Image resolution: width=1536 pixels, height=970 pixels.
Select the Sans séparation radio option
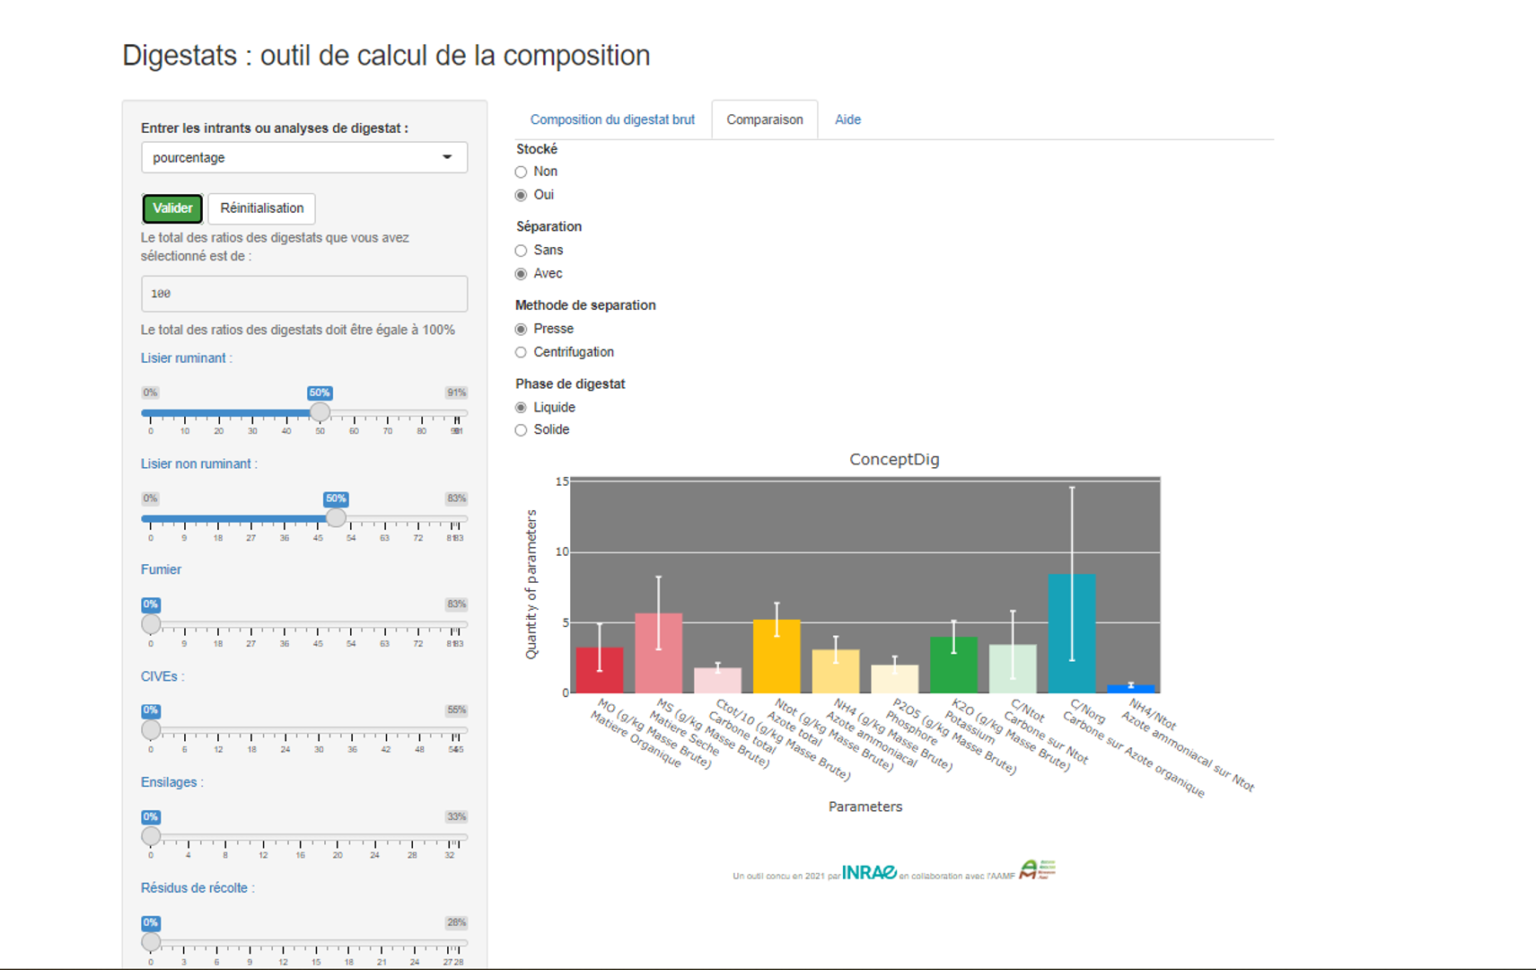[x=521, y=251]
